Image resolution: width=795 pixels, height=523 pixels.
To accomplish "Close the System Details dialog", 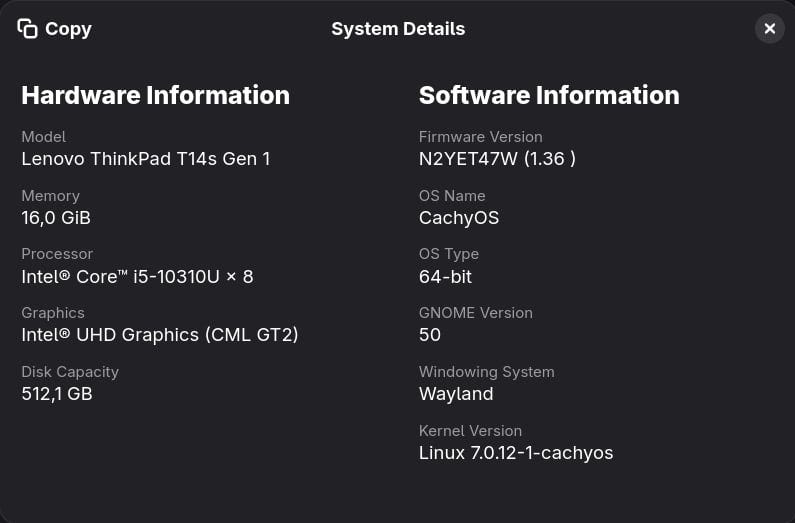I will (770, 28).
